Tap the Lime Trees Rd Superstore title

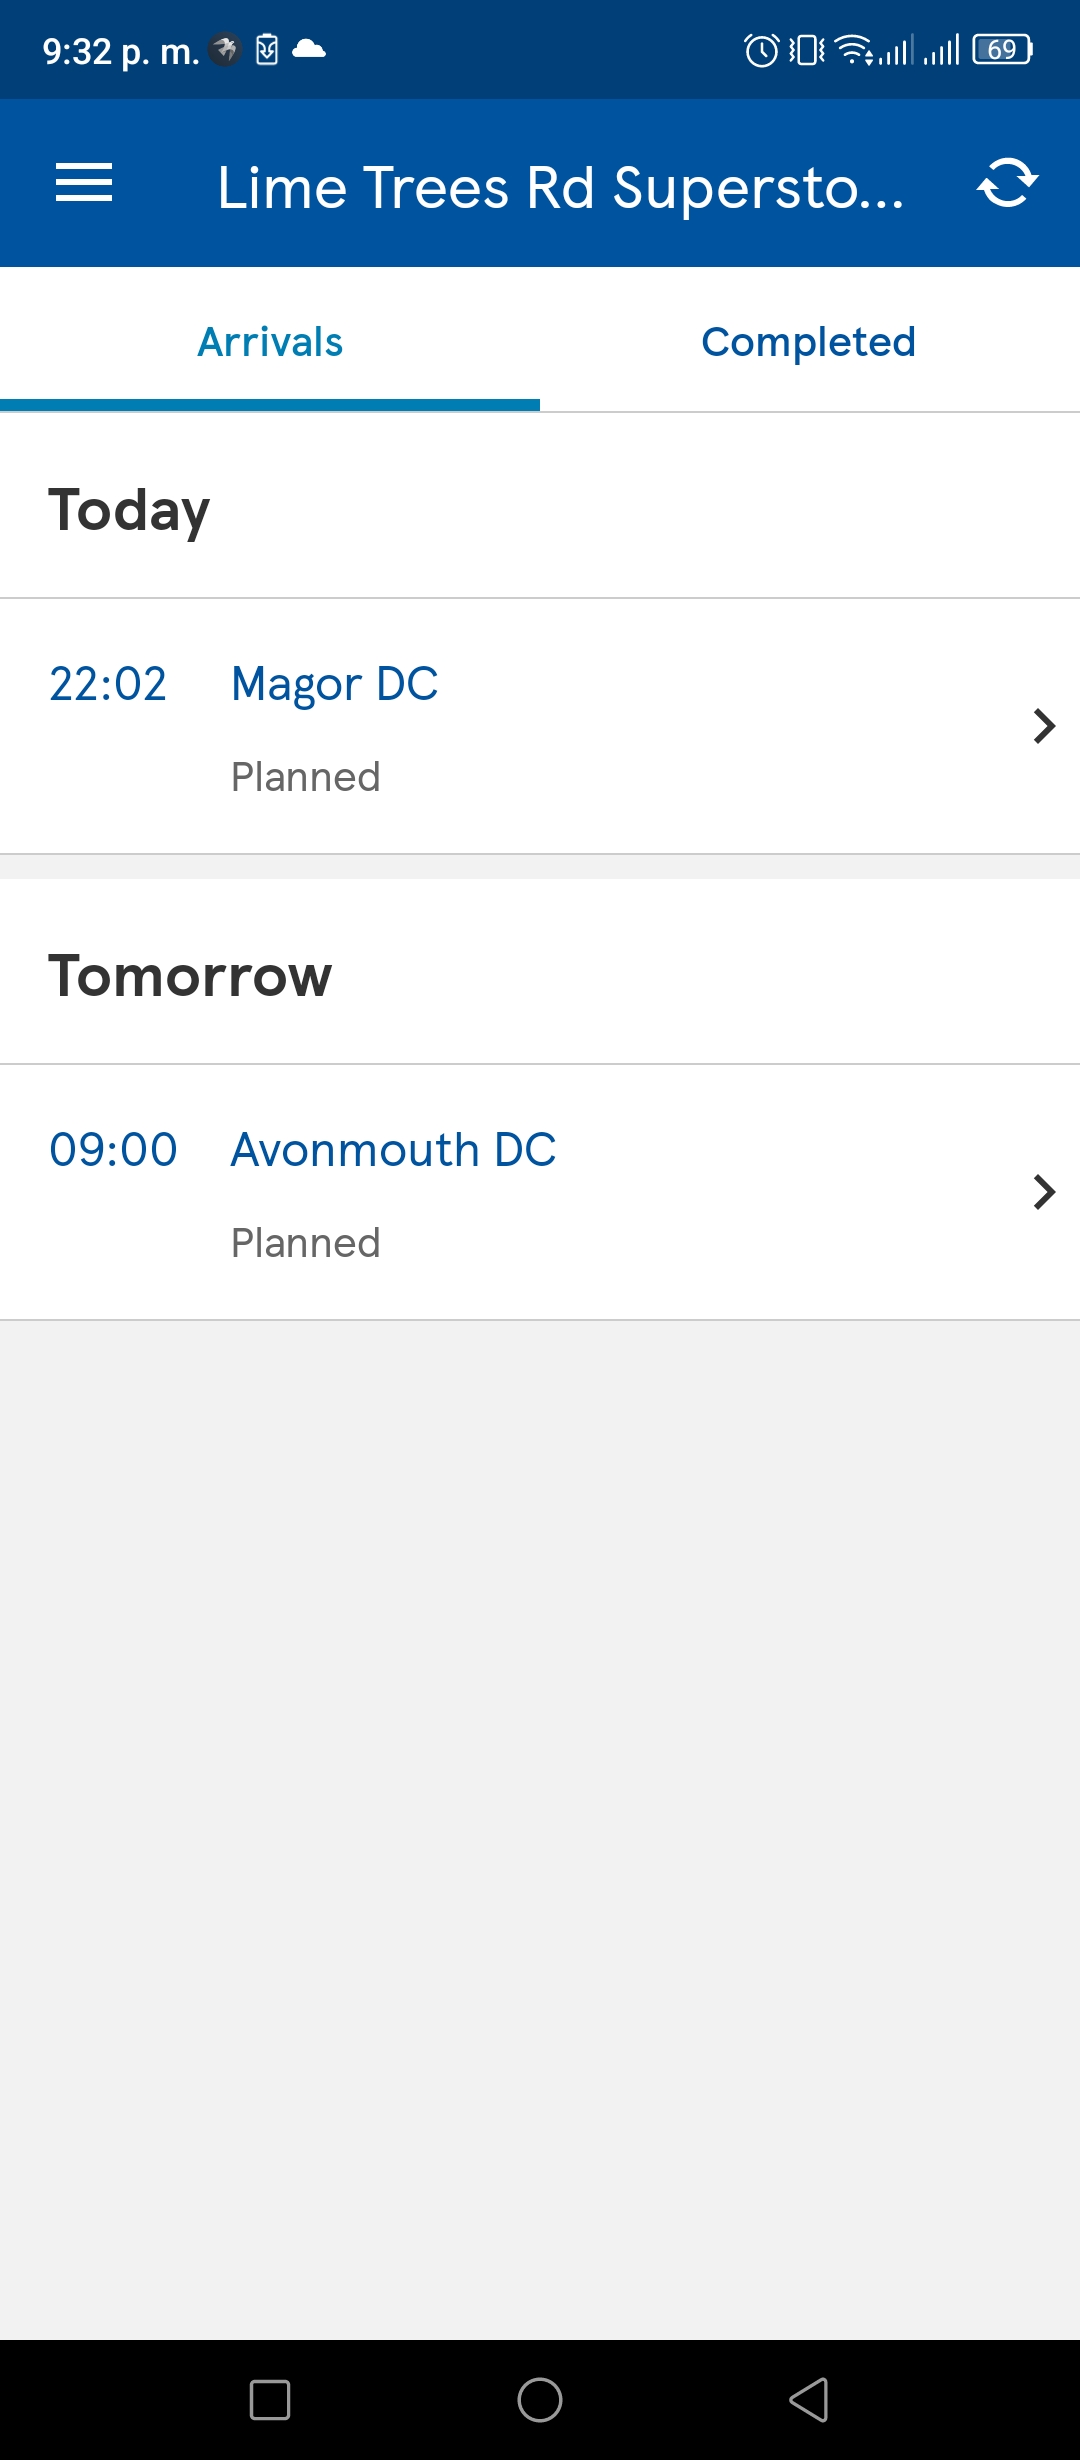[560, 187]
